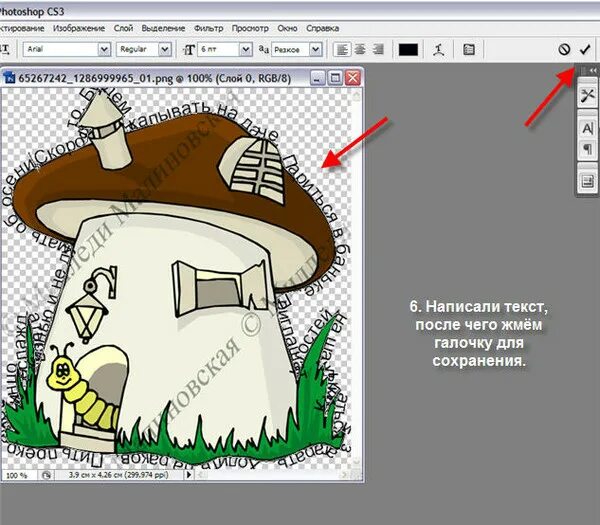The width and height of the screenshot is (600, 525).
Task: Open the Create warped text dialog
Action: tap(439, 50)
